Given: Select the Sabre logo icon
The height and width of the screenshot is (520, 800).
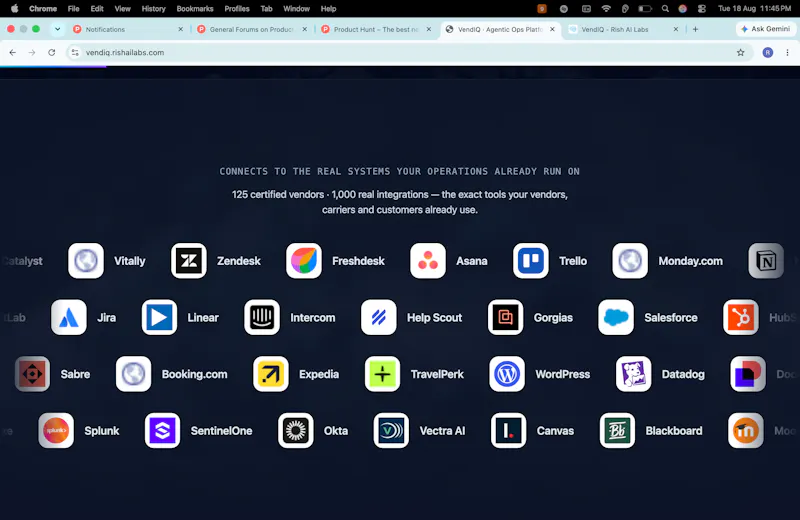Looking at the screenshot, I should tap(32, 374).
